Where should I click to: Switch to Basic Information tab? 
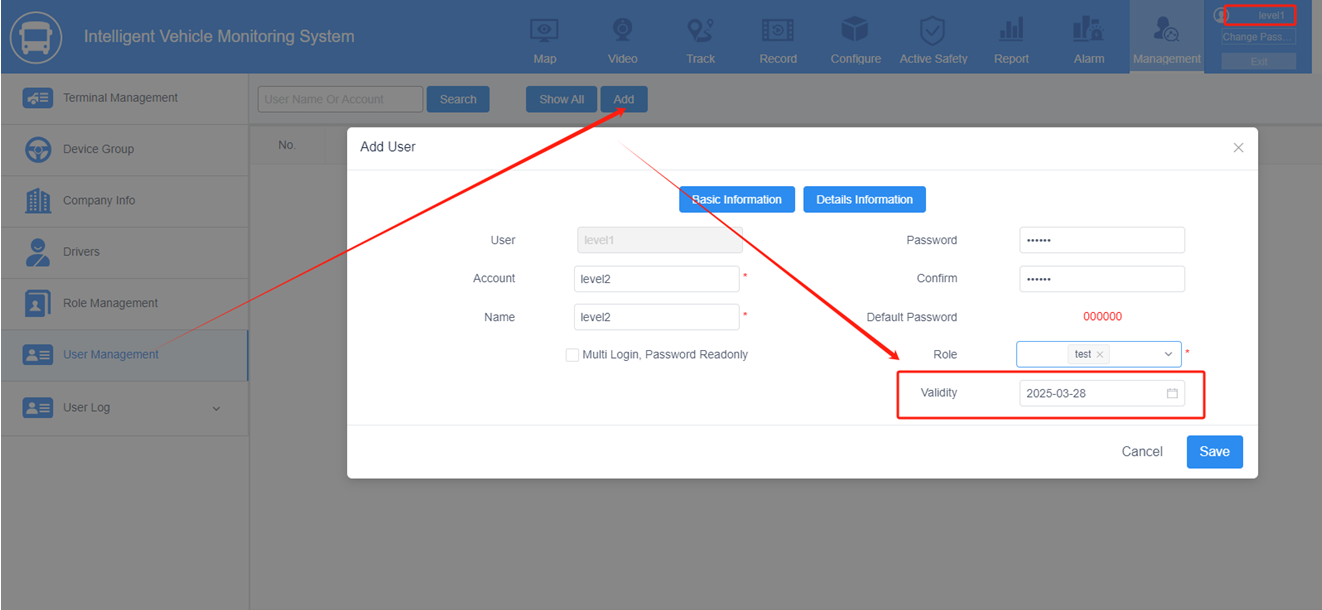[x=737, y=199]
